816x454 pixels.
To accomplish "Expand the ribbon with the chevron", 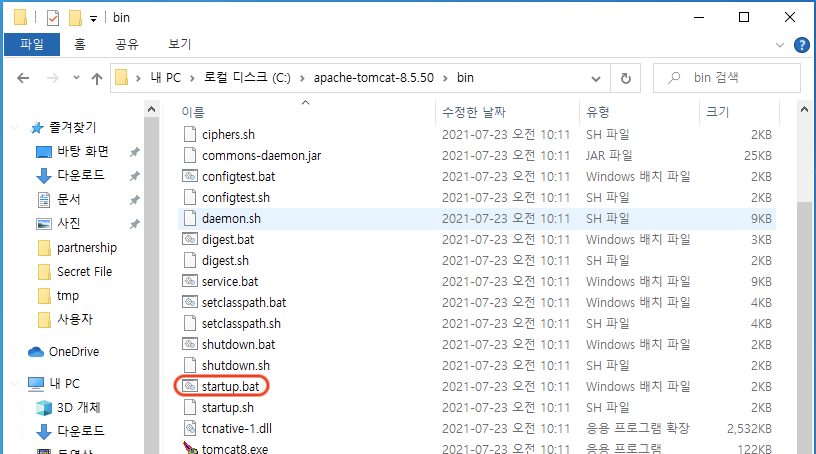I will 780,45.
